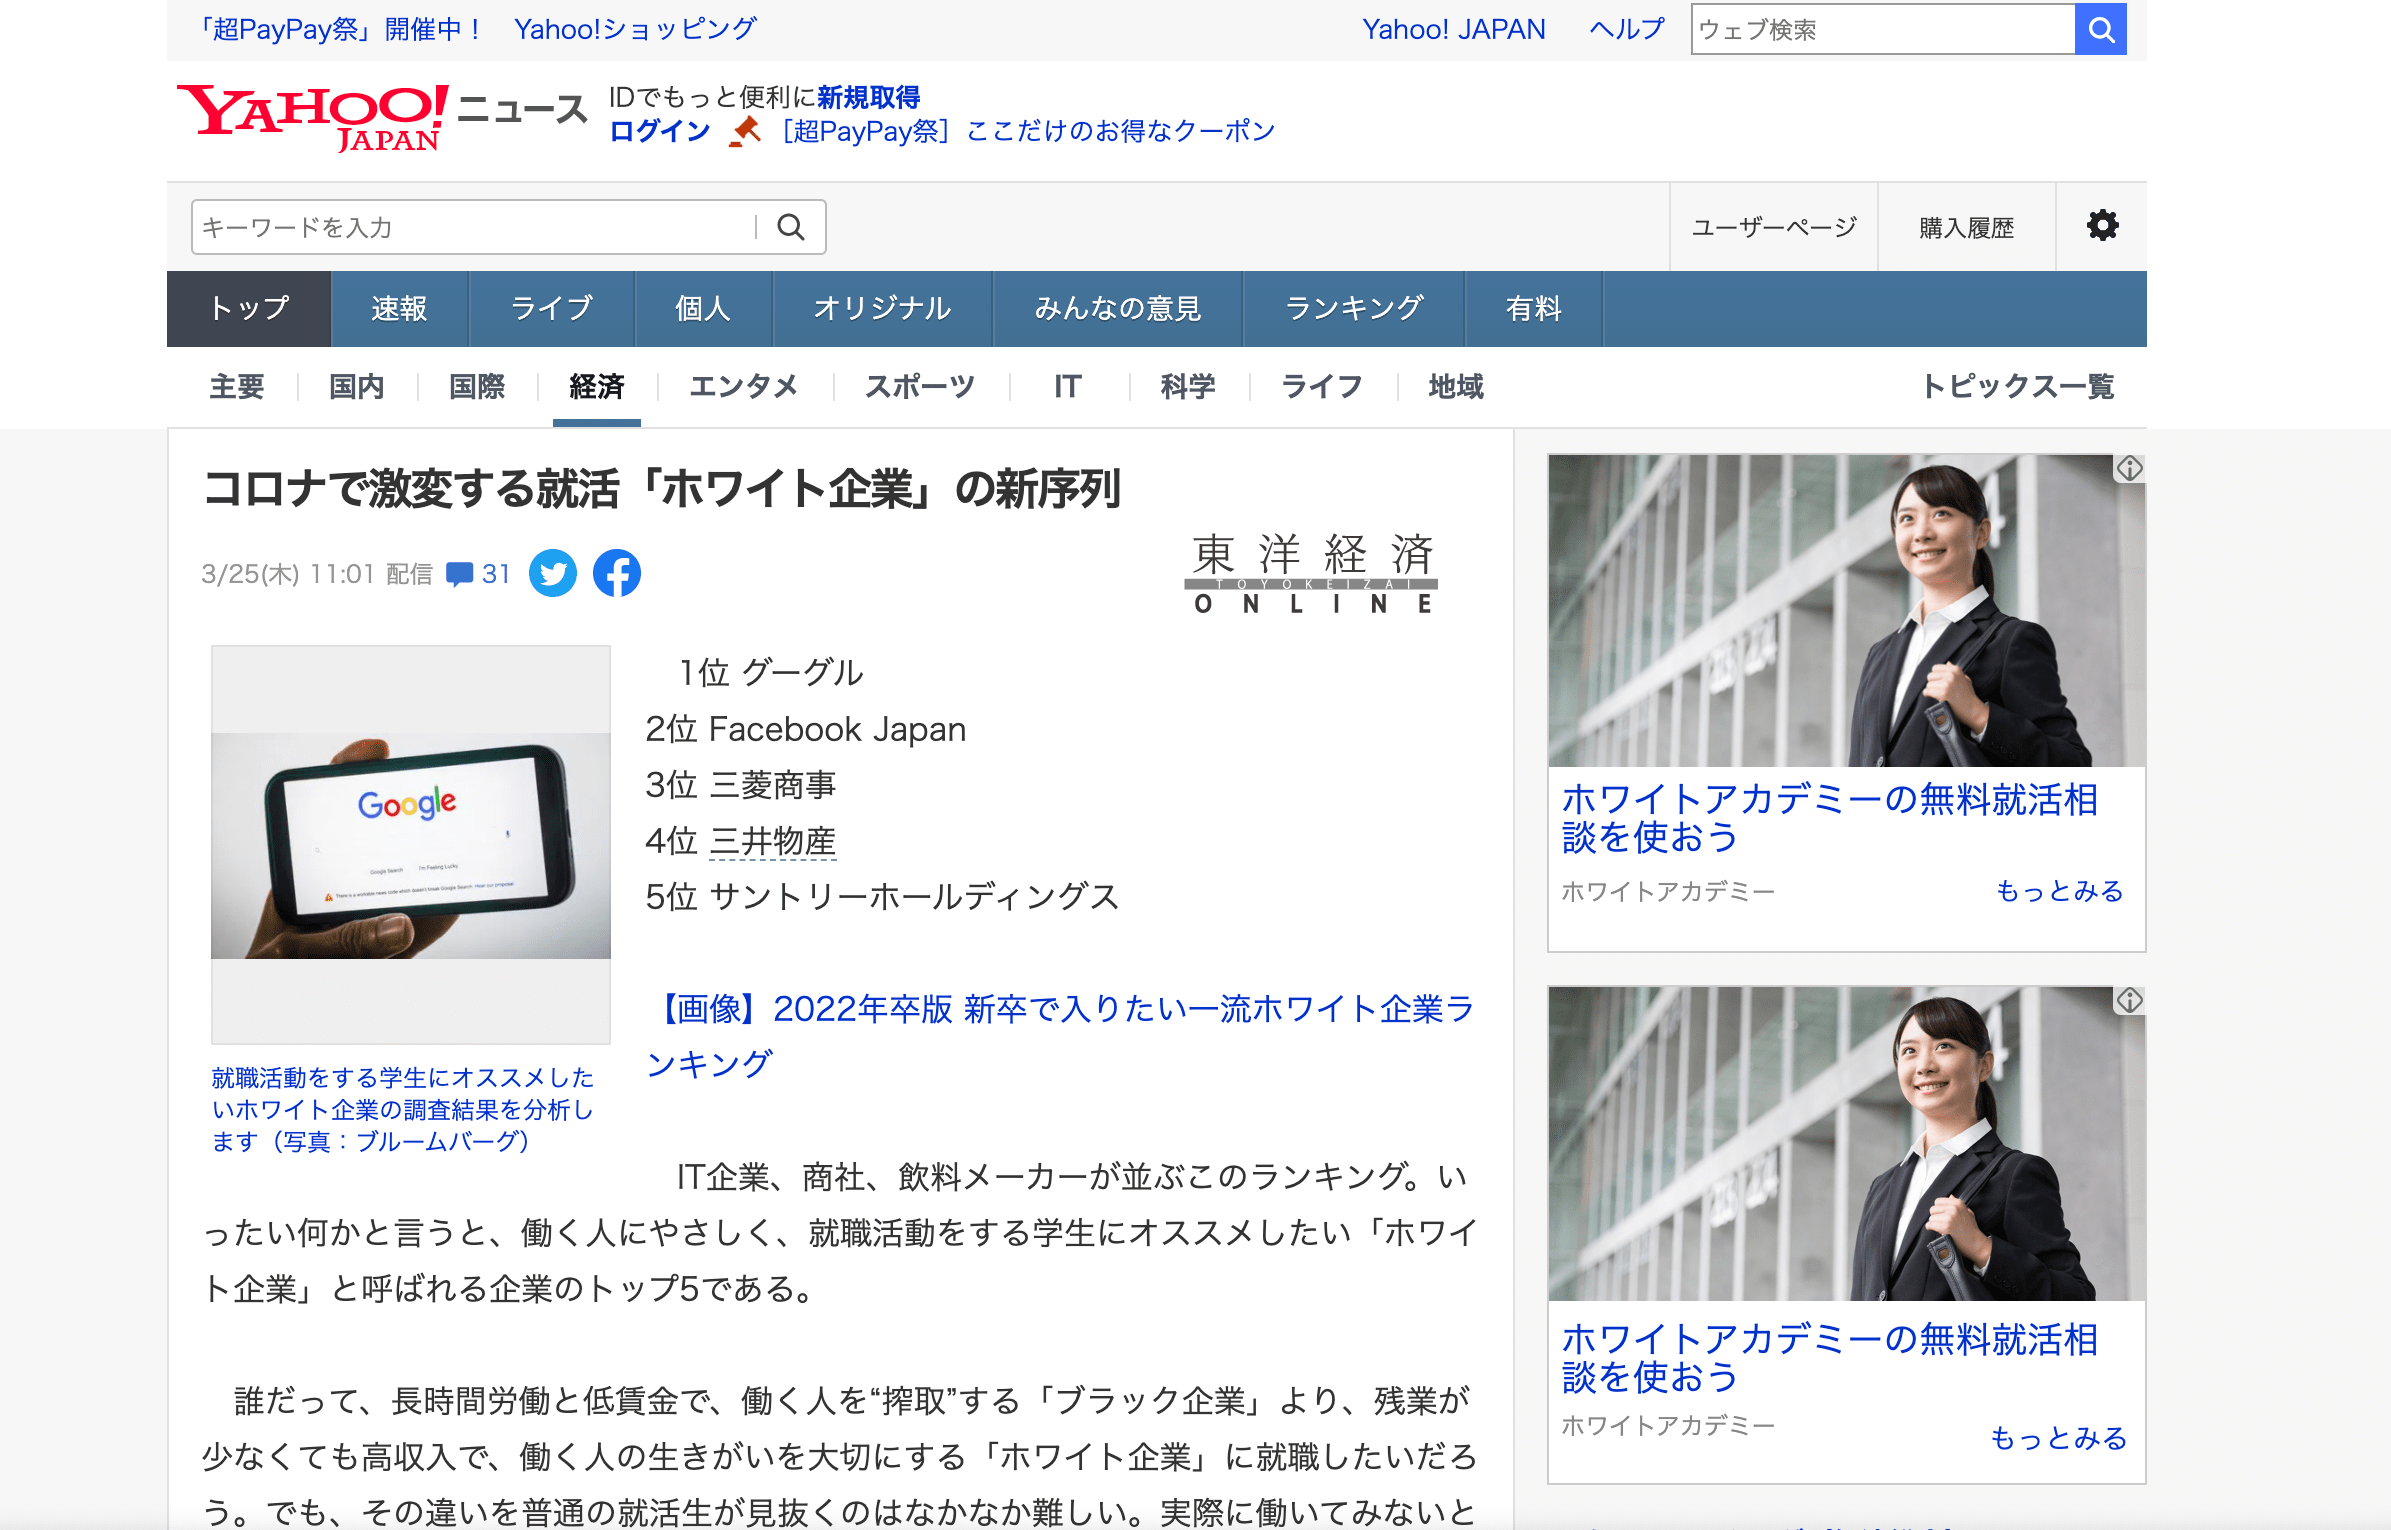Viewport: 2391px width, 1530px height.
Task: Click the 3/25(木) 11:01 配信 timestamp
Action: (x=317, y=574)
